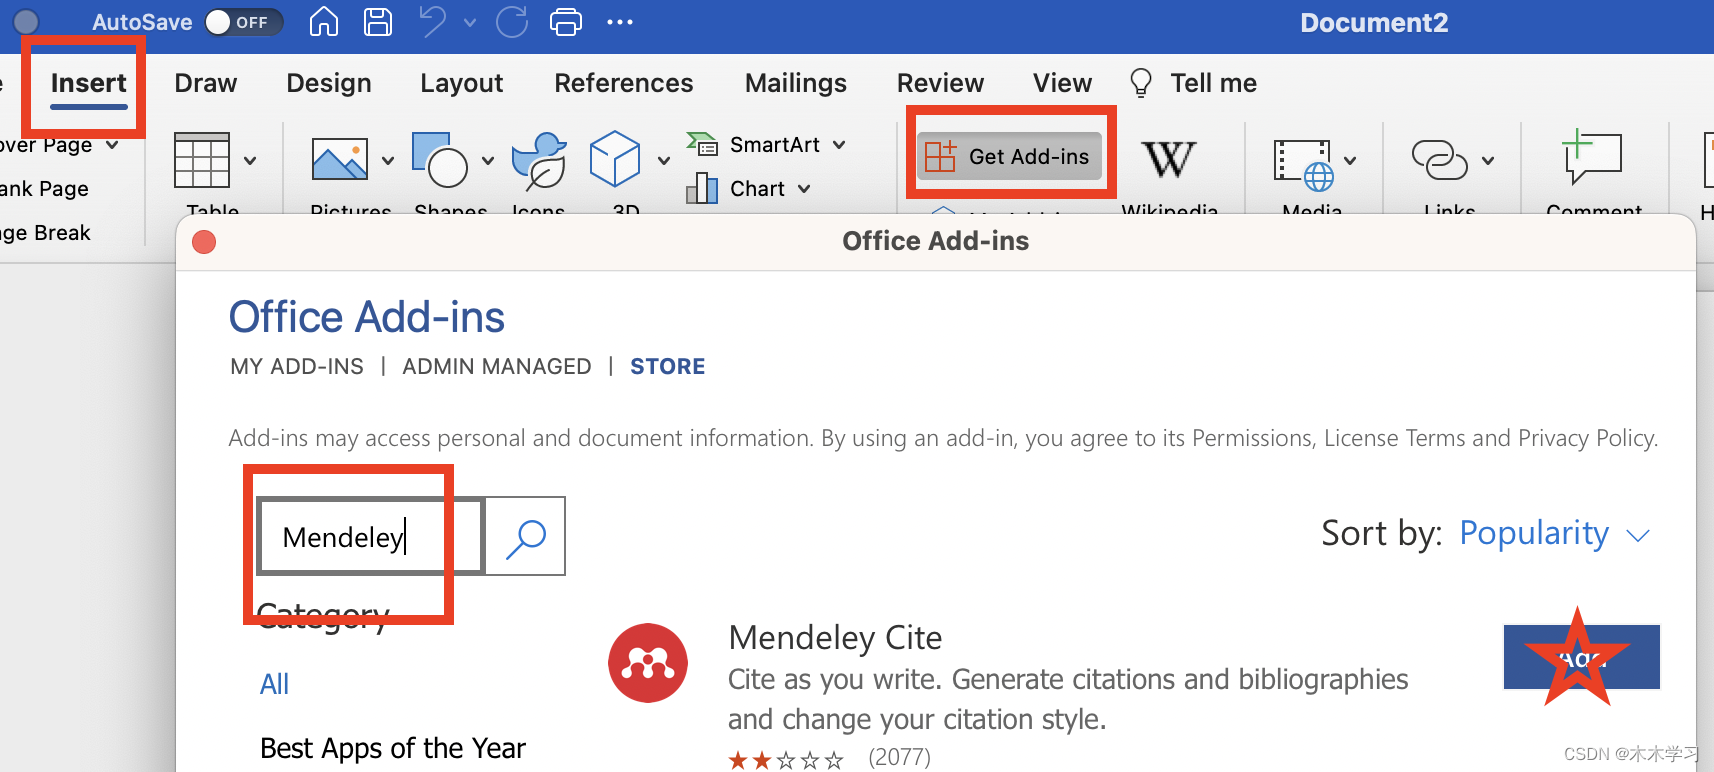Click the Save floppy disk icon
Screen dimensions: 1714x772
point(377,22)
